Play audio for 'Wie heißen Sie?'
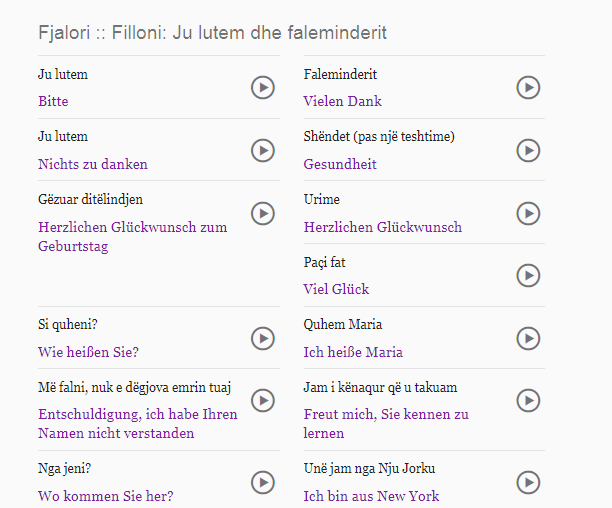This screenshot has height=508, width=612. (263, 338)
